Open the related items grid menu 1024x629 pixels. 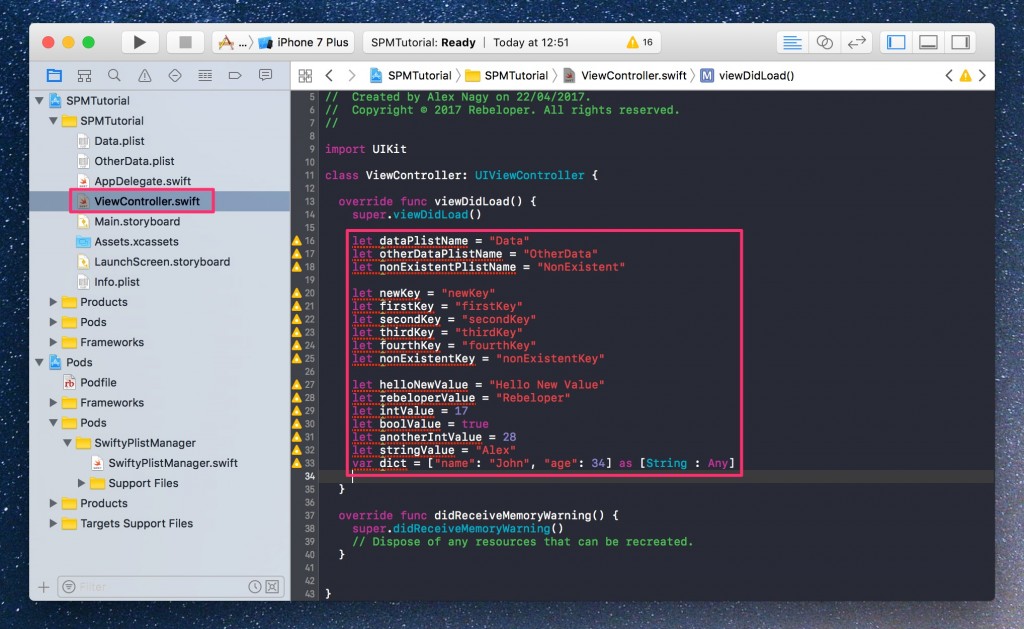click(x=305, y=76)
